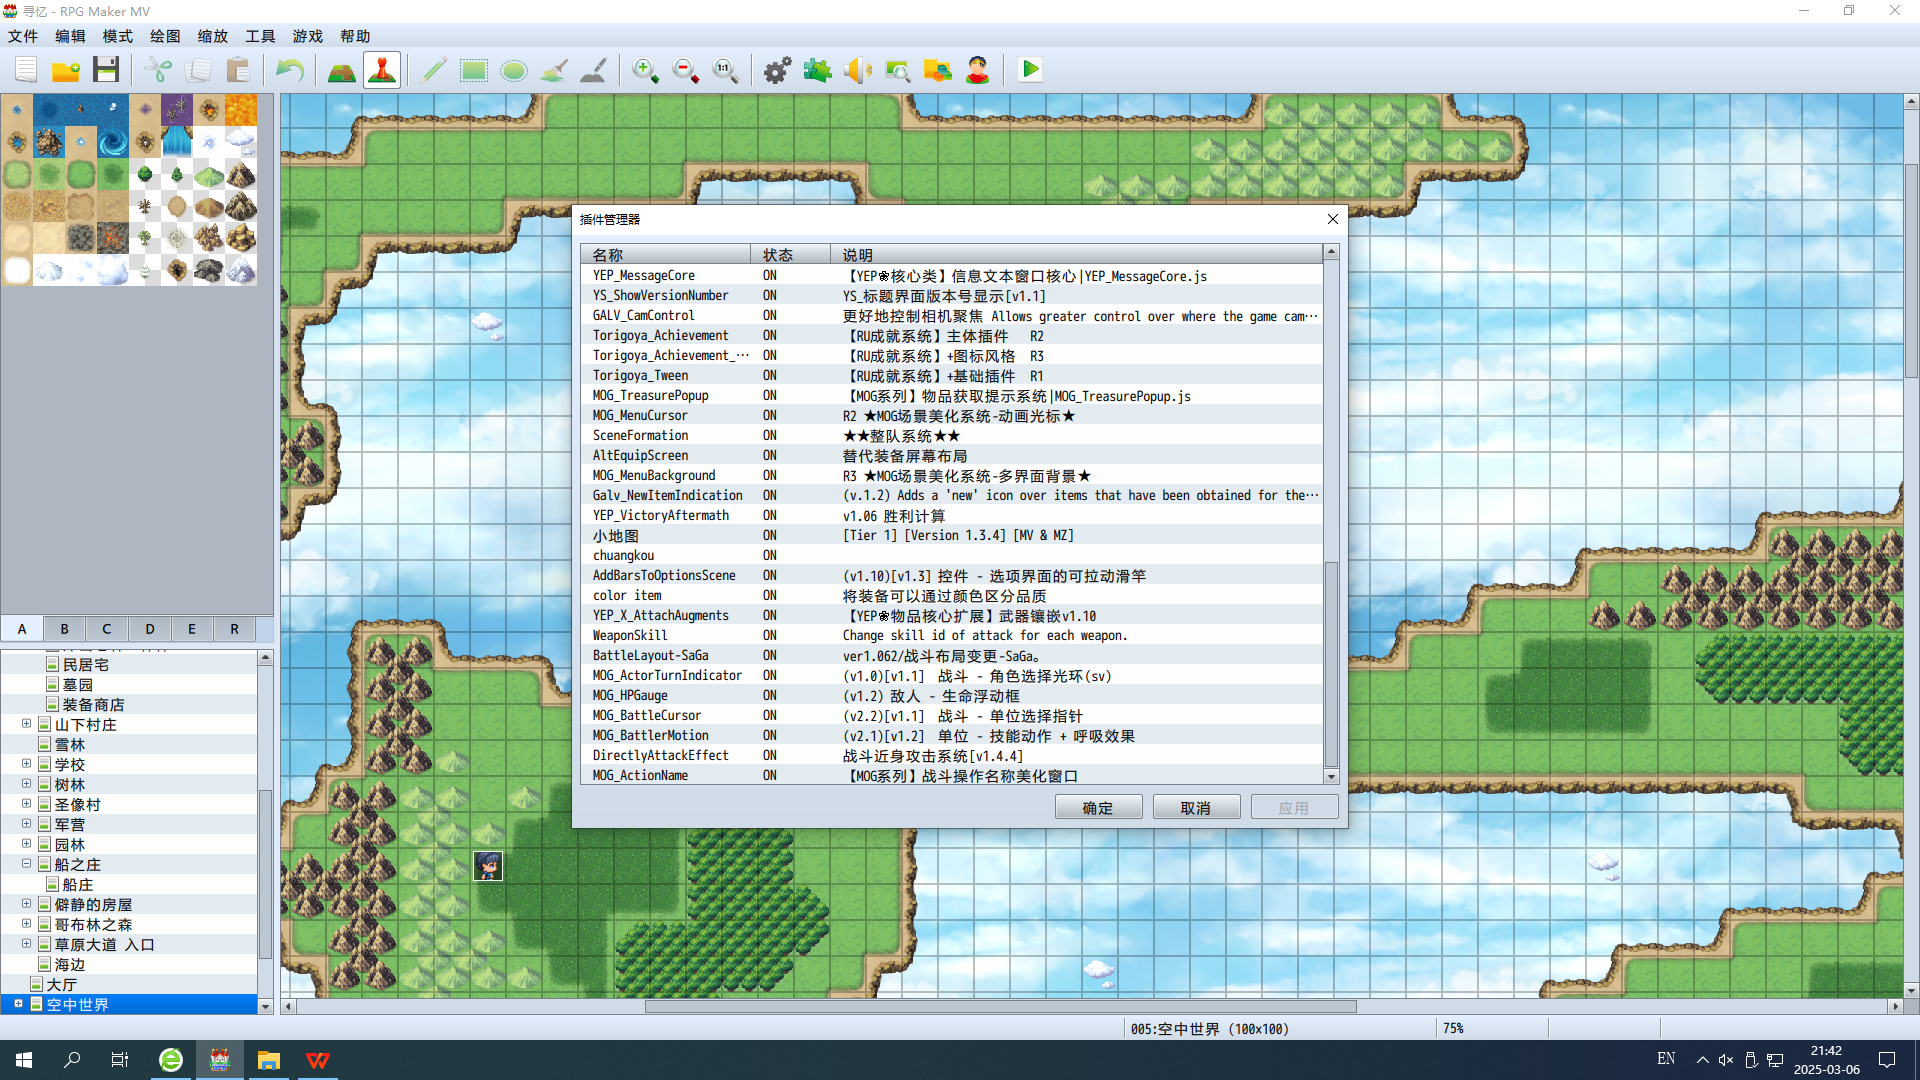Click the Actual Size 1:1 zoom icon
The height and width of the screenshot is (1080, 1920).
[726, 70]
